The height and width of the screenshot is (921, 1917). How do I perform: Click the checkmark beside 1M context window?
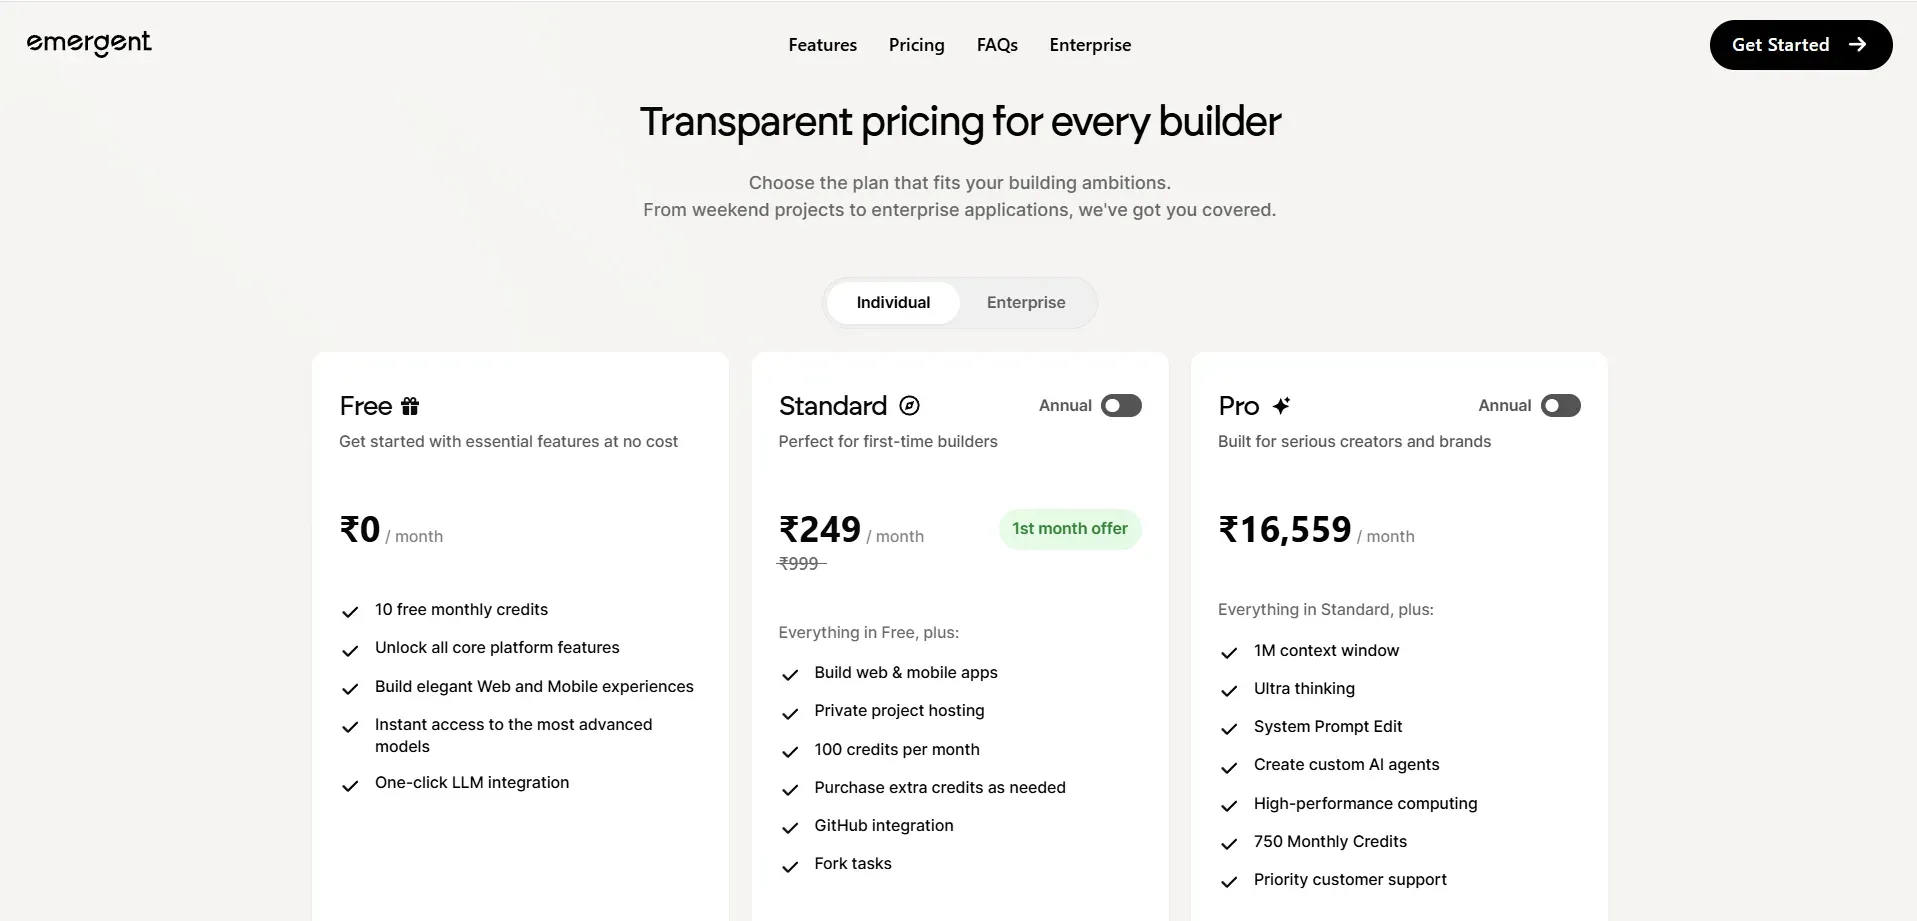click(1229, 652)
